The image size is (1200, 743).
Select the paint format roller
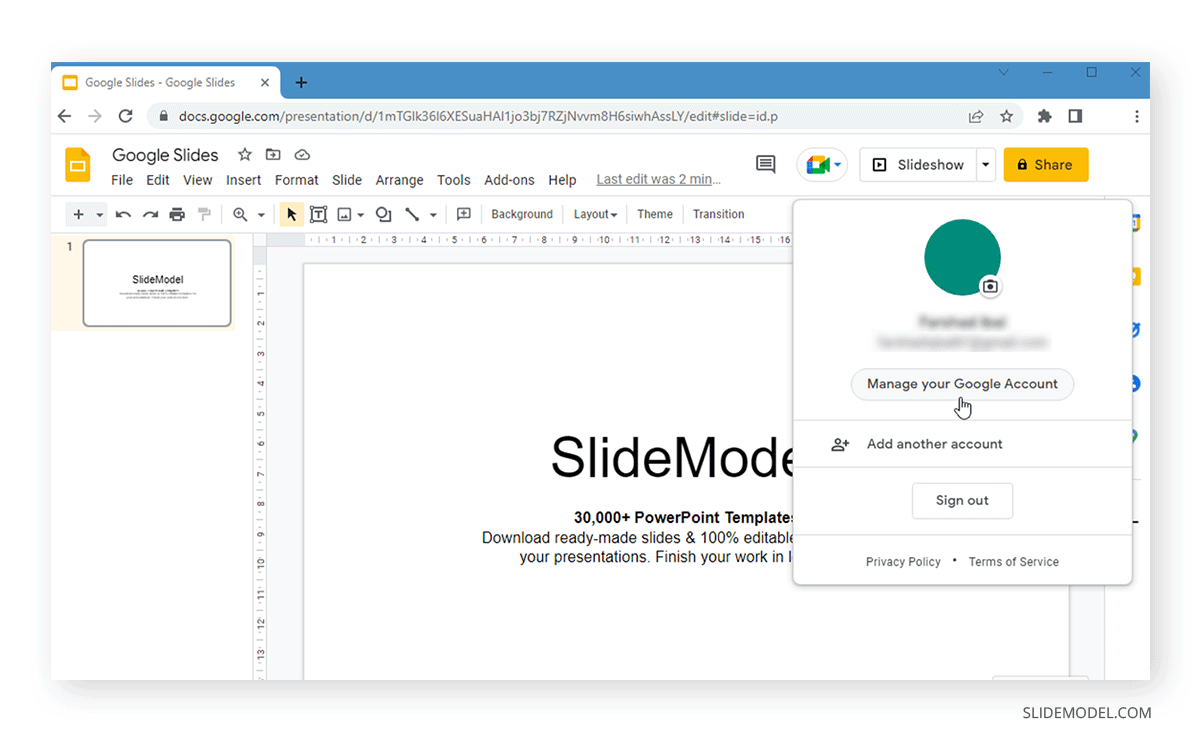(x=204, y=214)
